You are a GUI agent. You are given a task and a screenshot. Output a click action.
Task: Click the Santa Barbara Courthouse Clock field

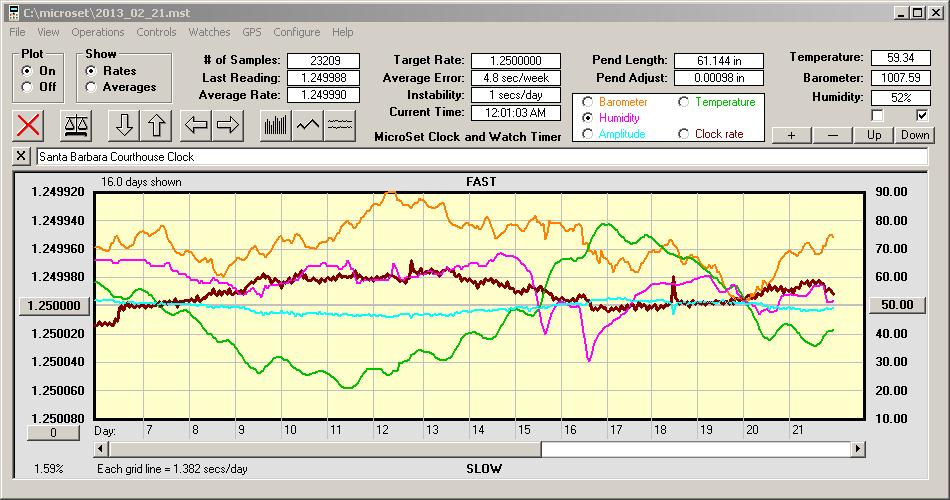coord(480,157)
